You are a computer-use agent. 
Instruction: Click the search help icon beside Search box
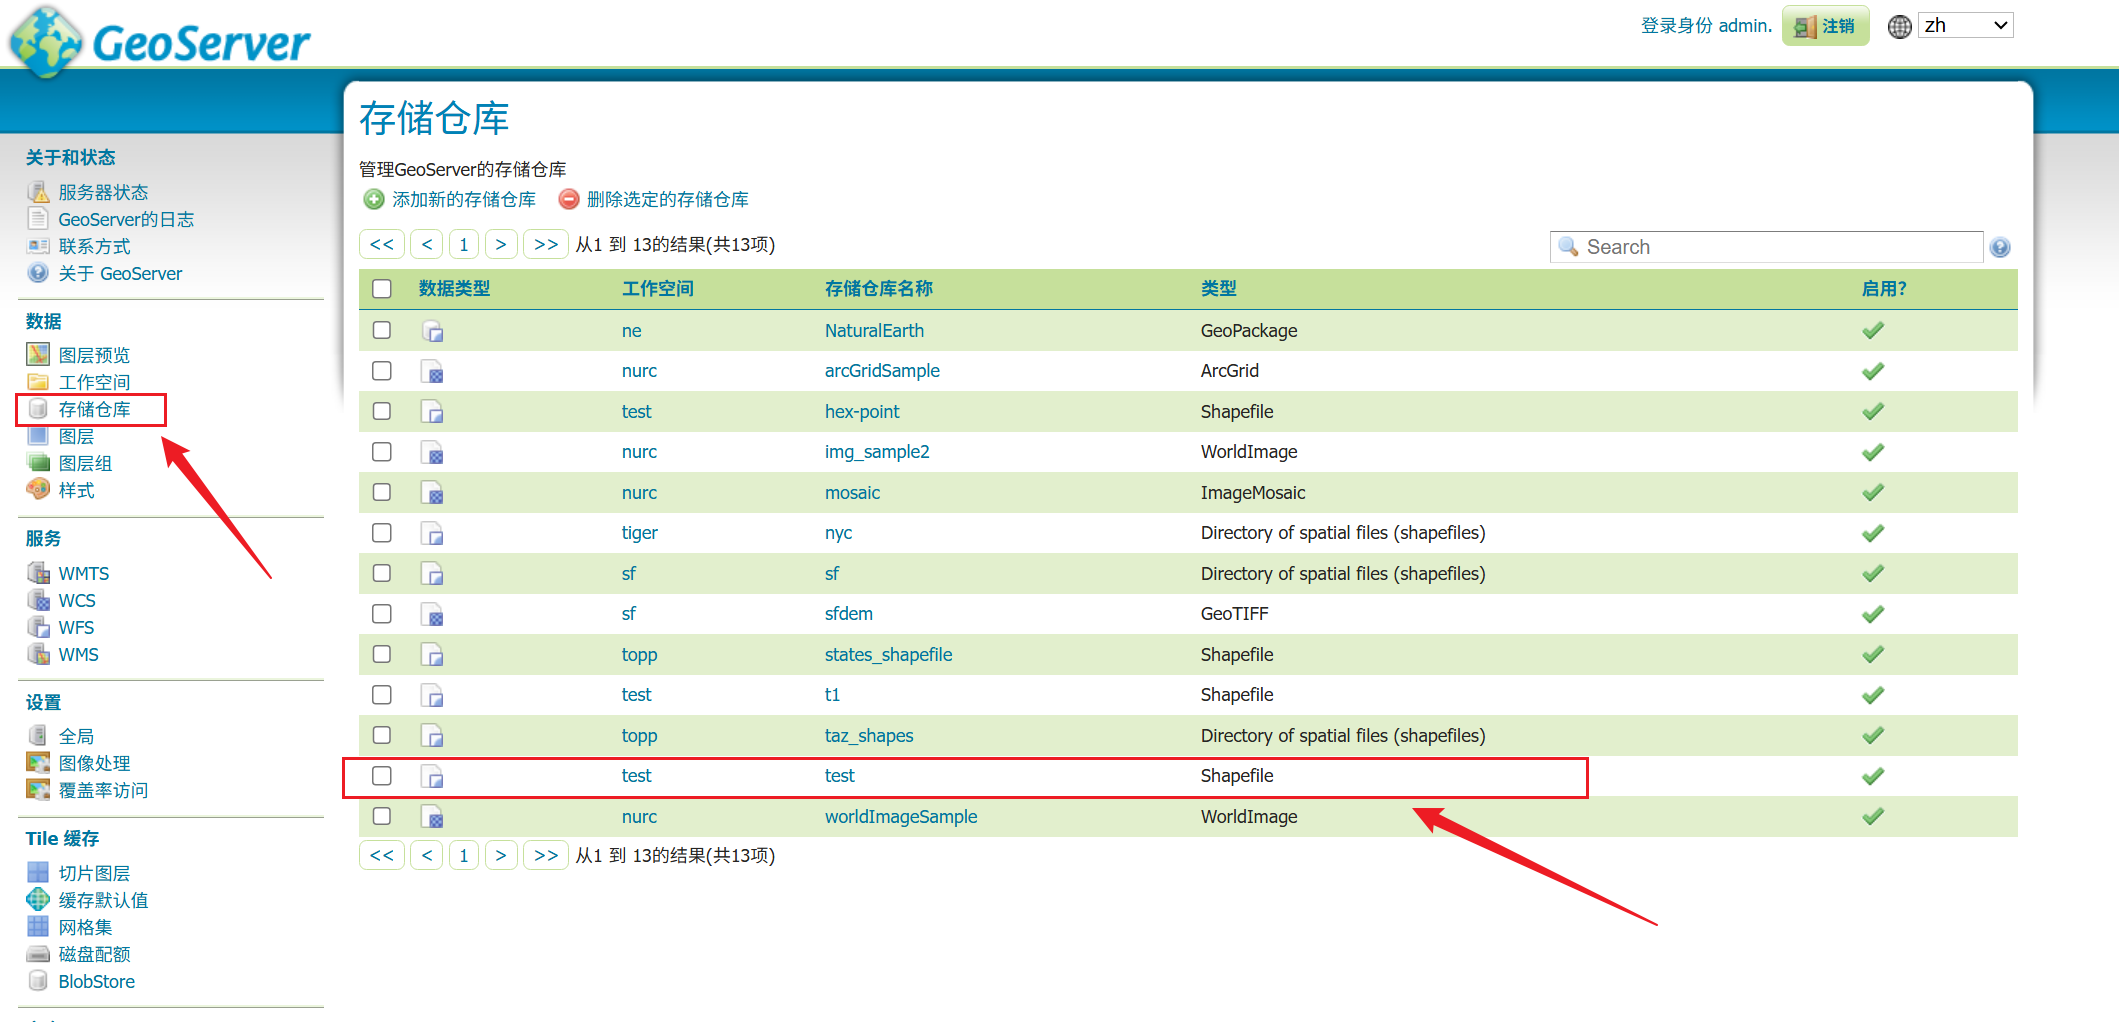tap(2000, 247)
